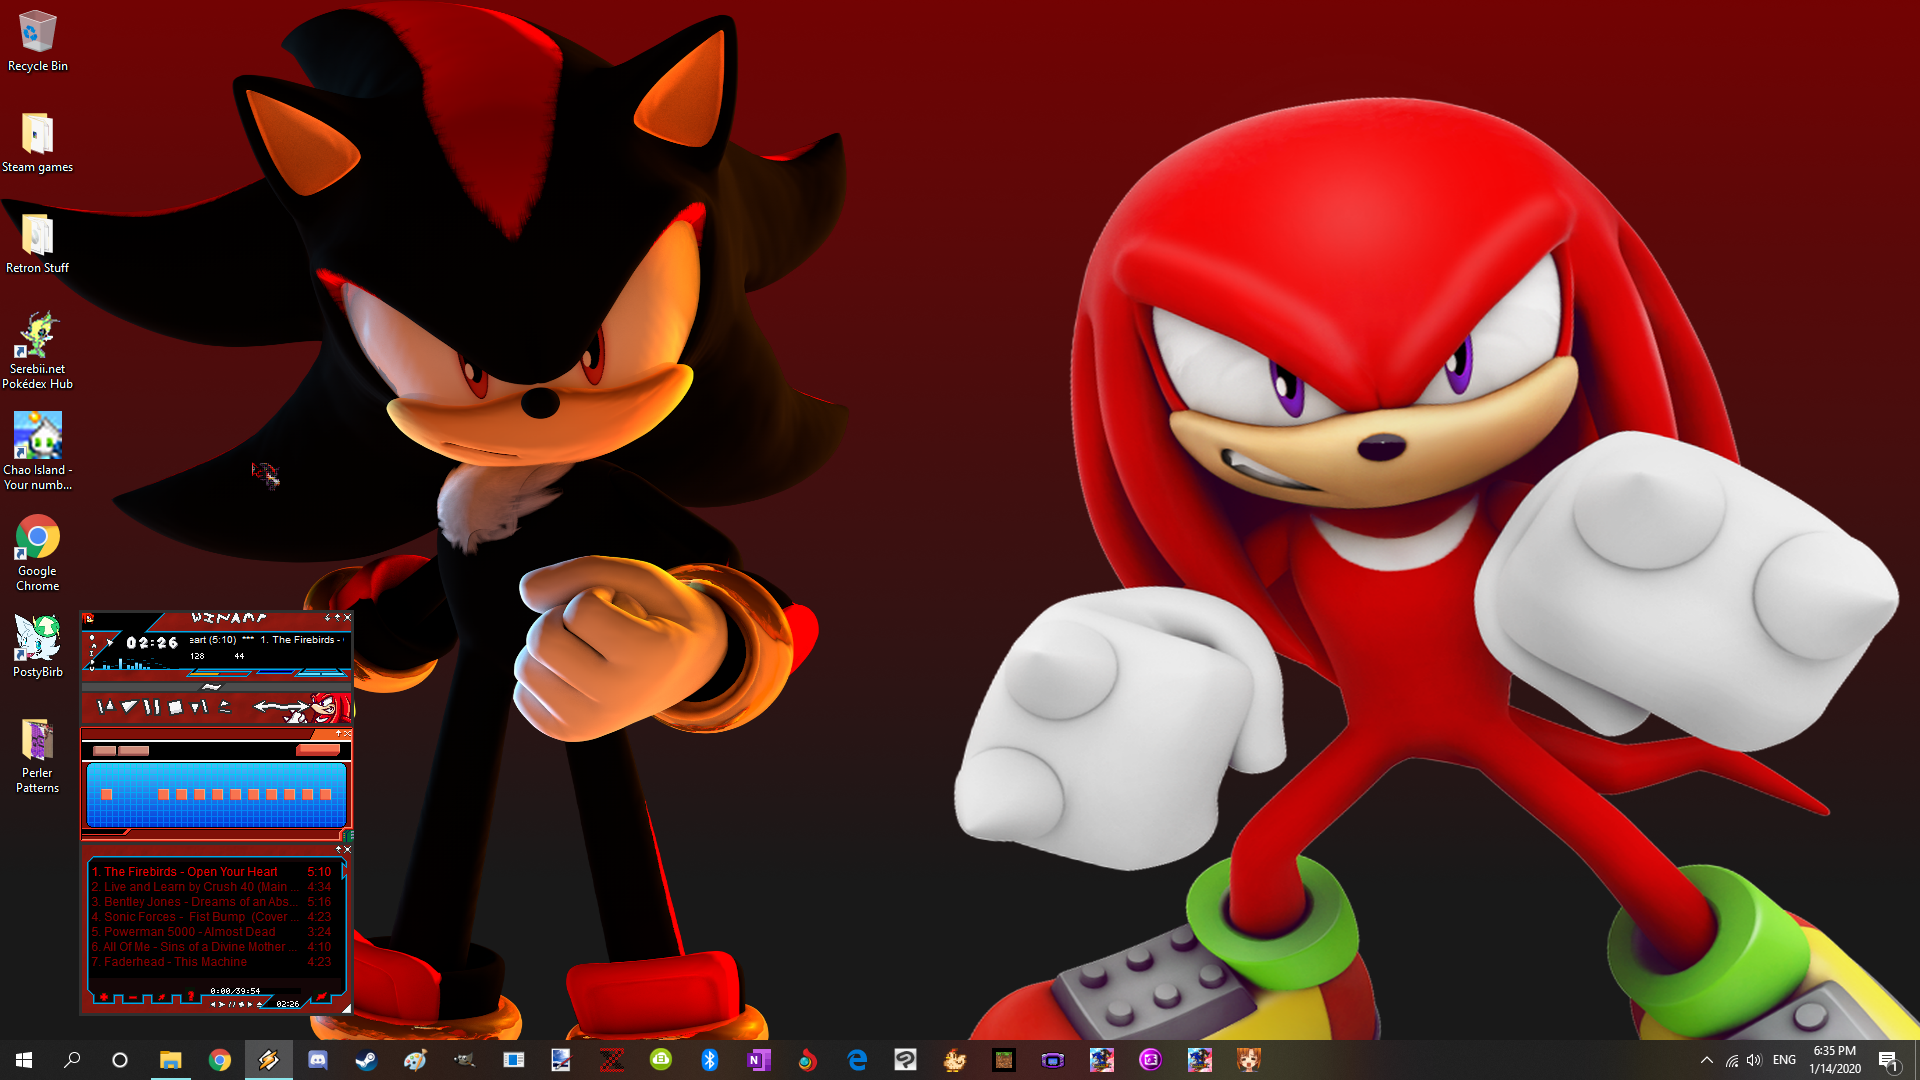This screenshot has width=1920, height=1080.
Task: Expand the hidden system tray icons
Action: click(1706, 1060)
